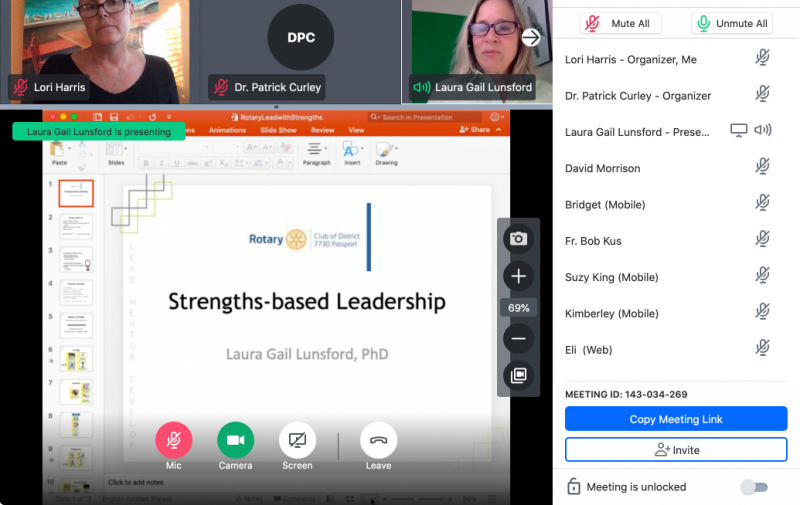
Task: Collapse the PowerPoint ribbon chevron
Action: pos(498,130)
